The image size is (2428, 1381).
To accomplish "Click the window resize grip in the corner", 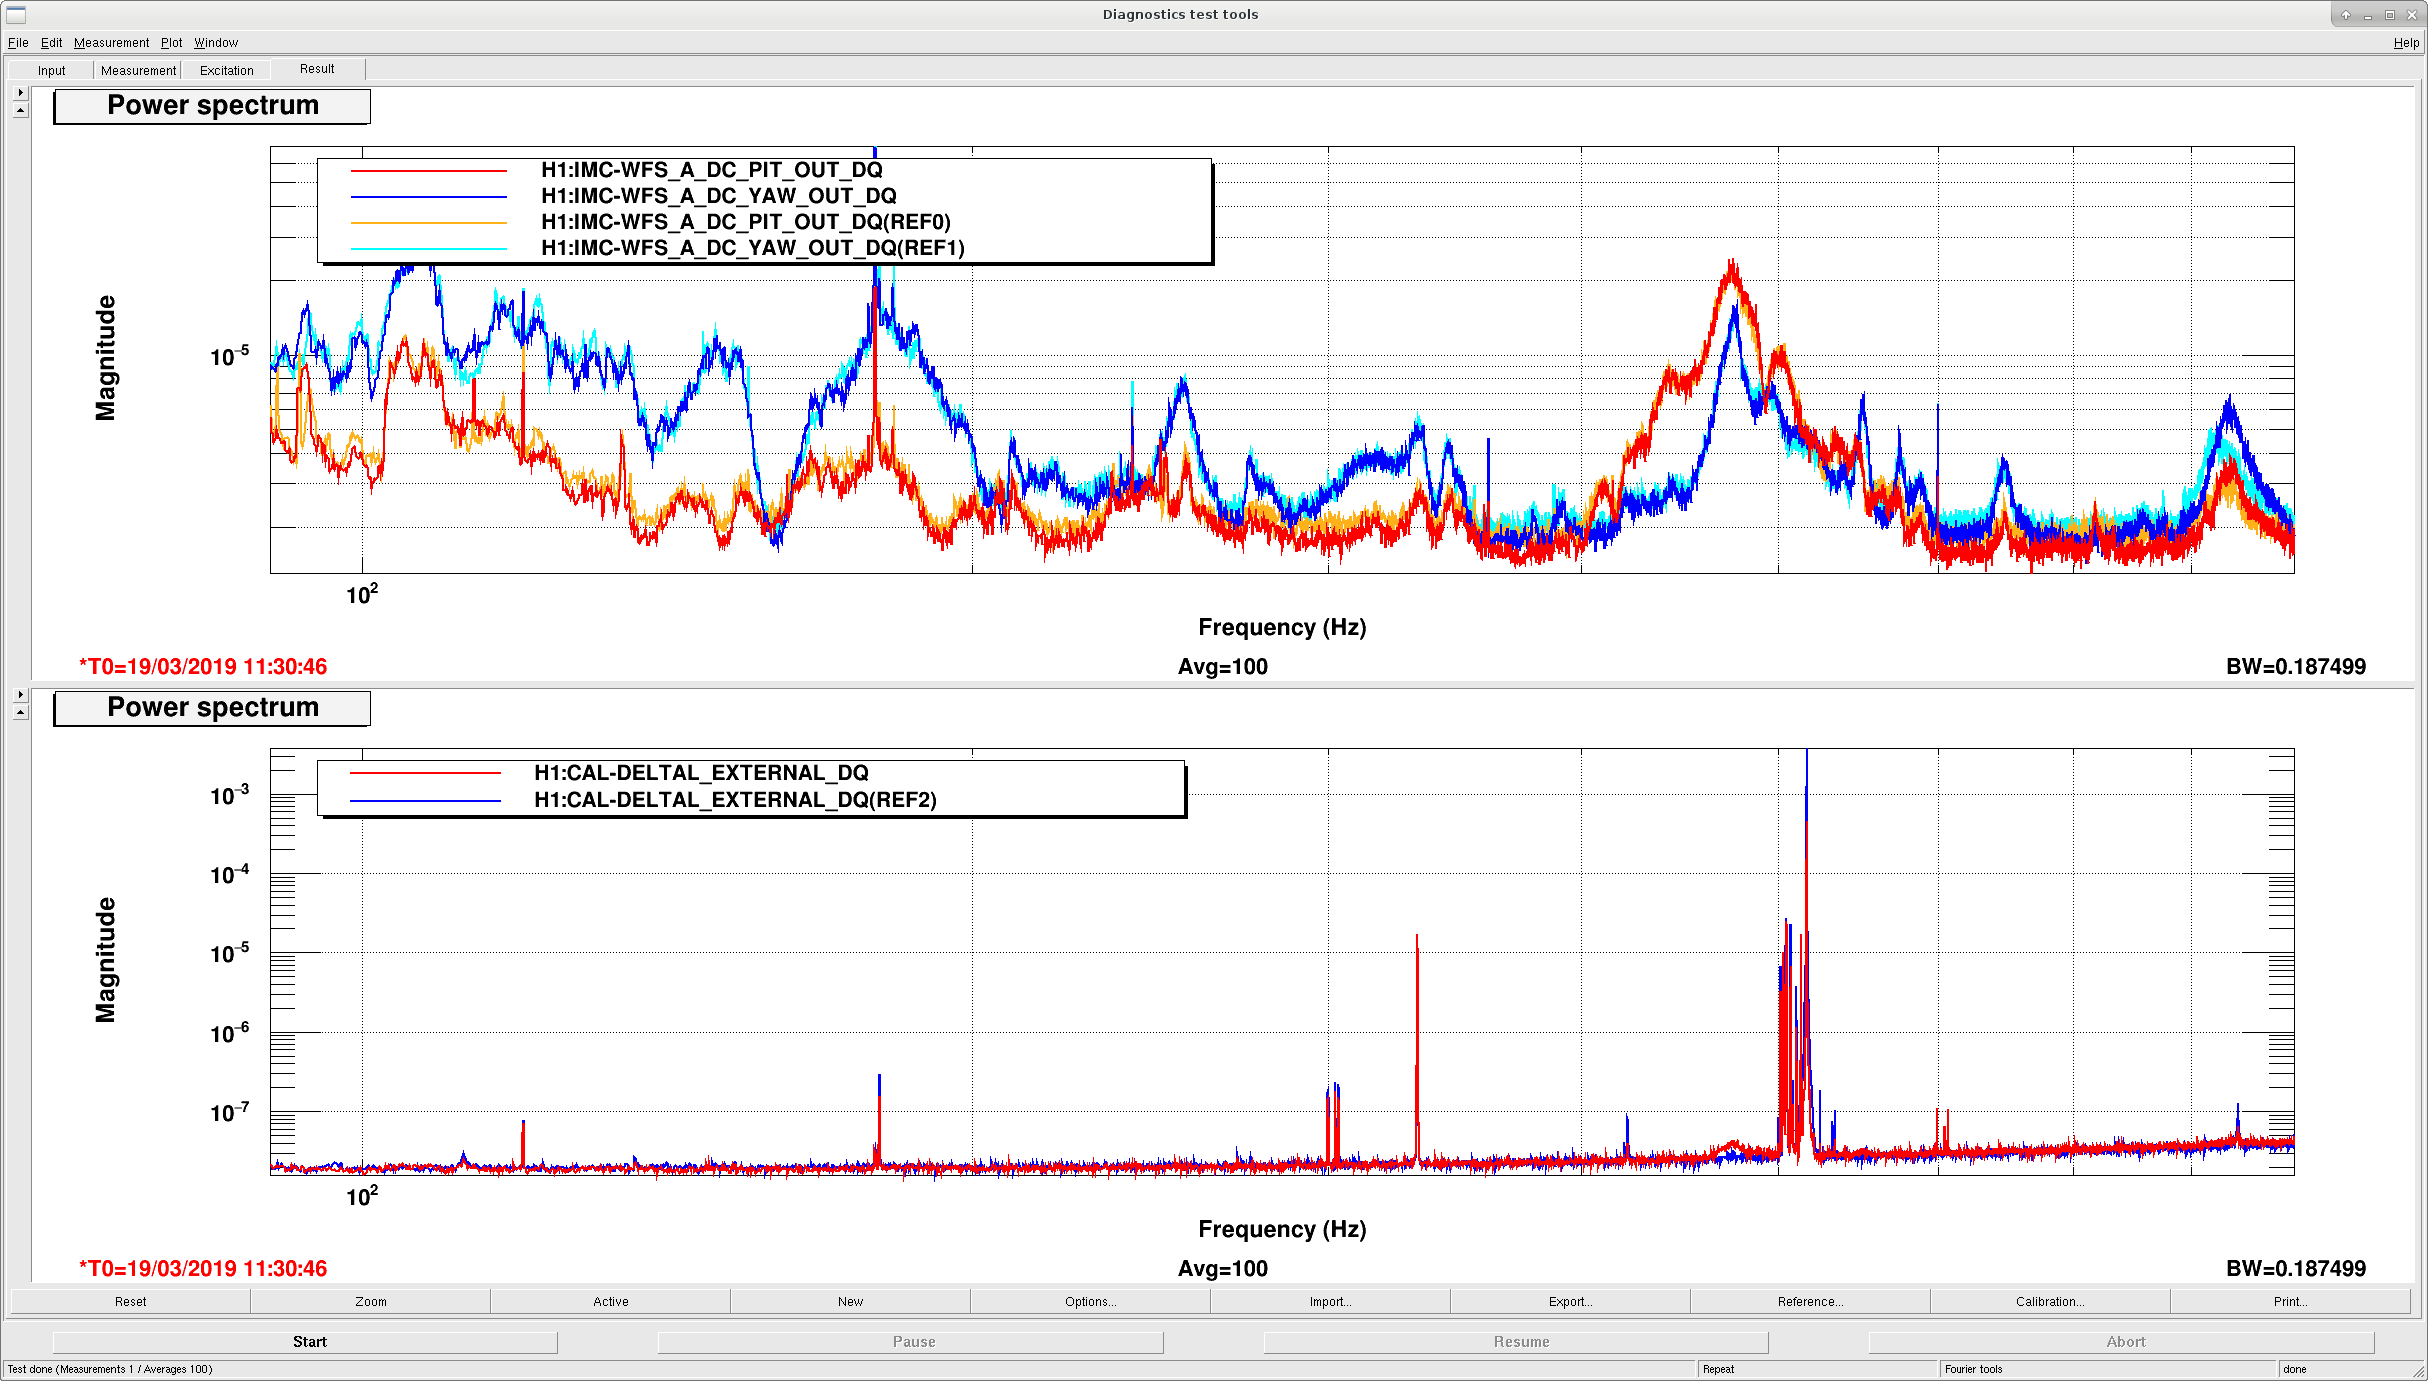I will [x=2418, y=1371].
